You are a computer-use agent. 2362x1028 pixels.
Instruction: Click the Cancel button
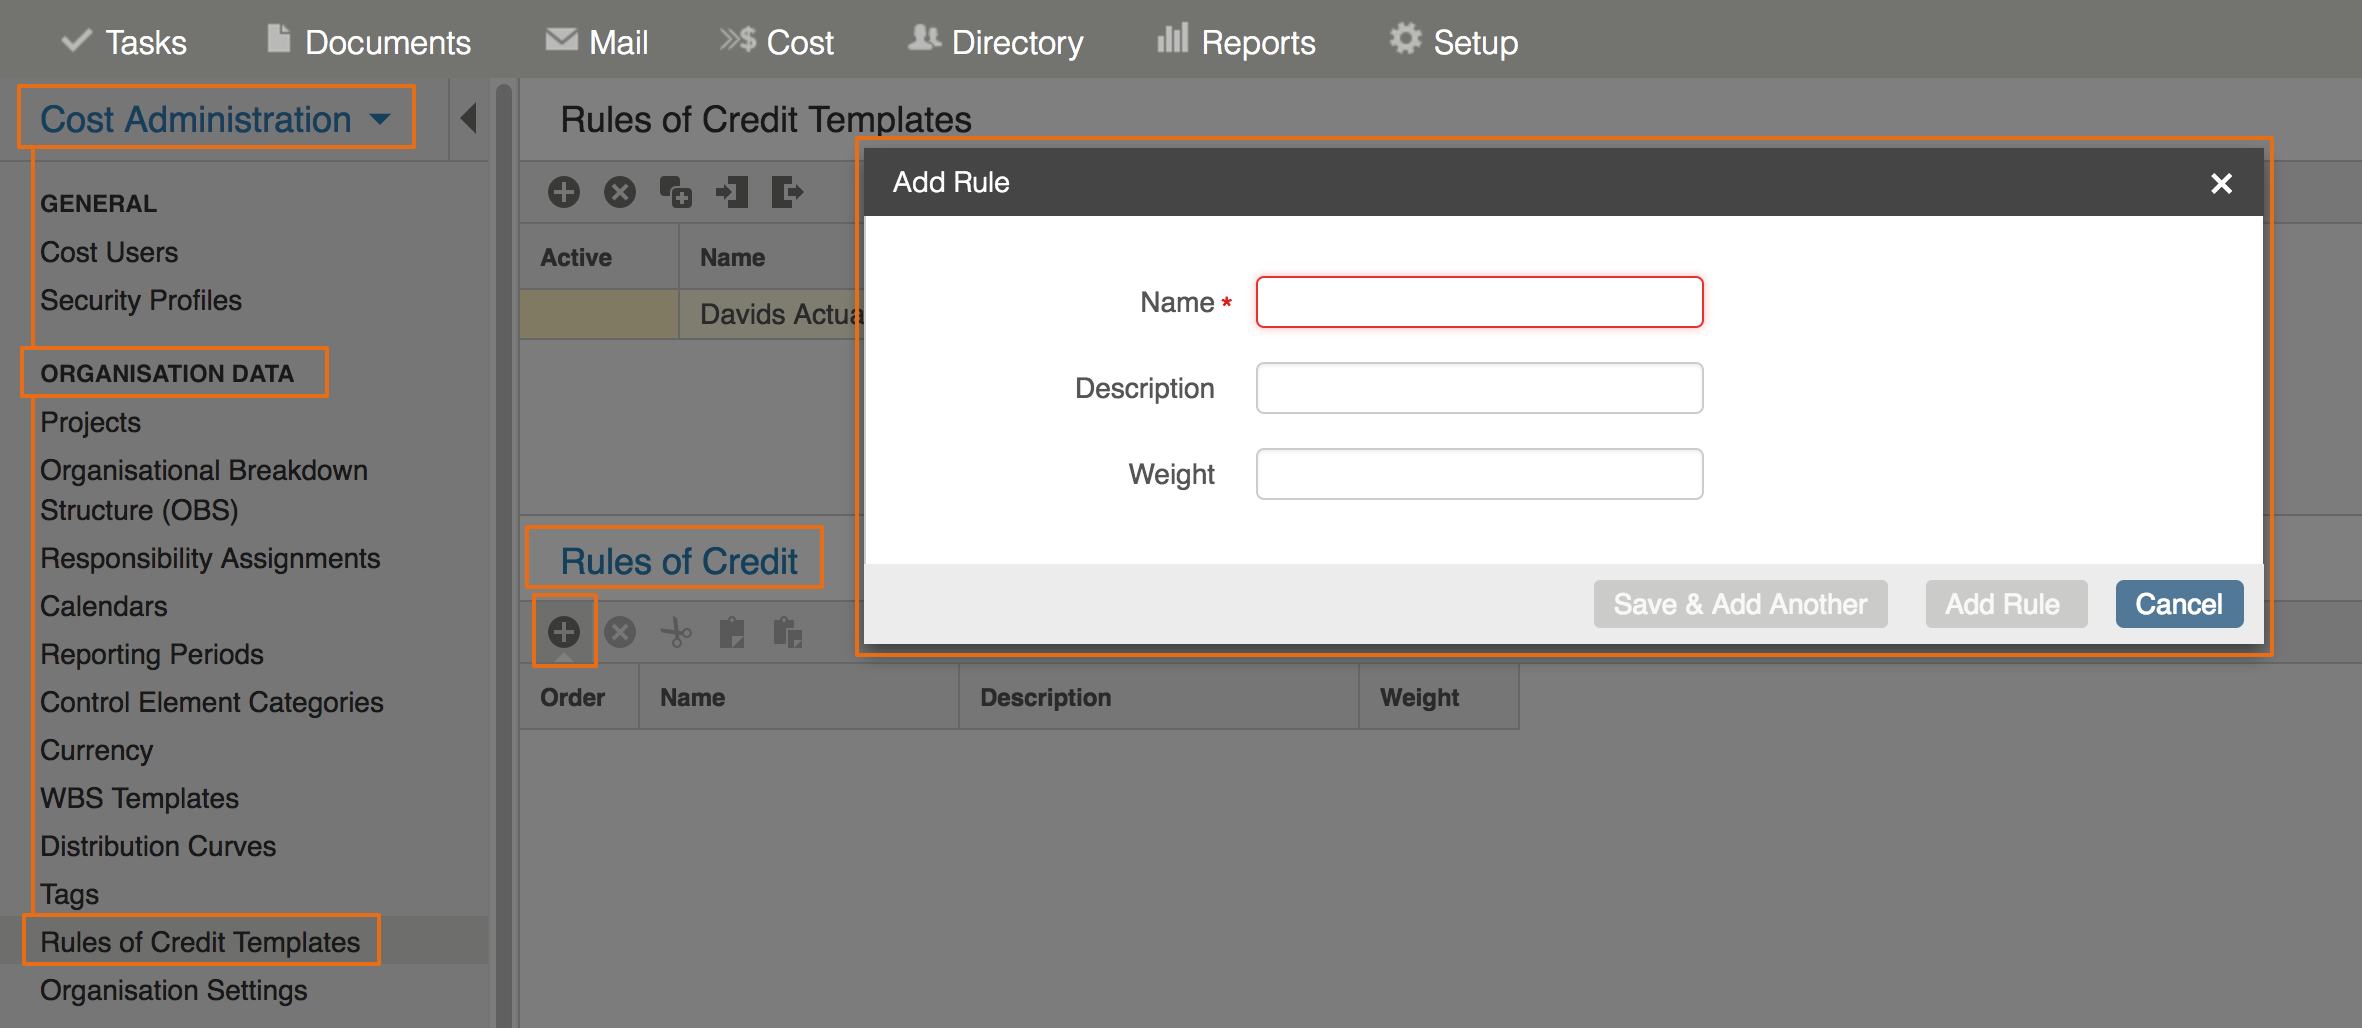coord(2179,604)
